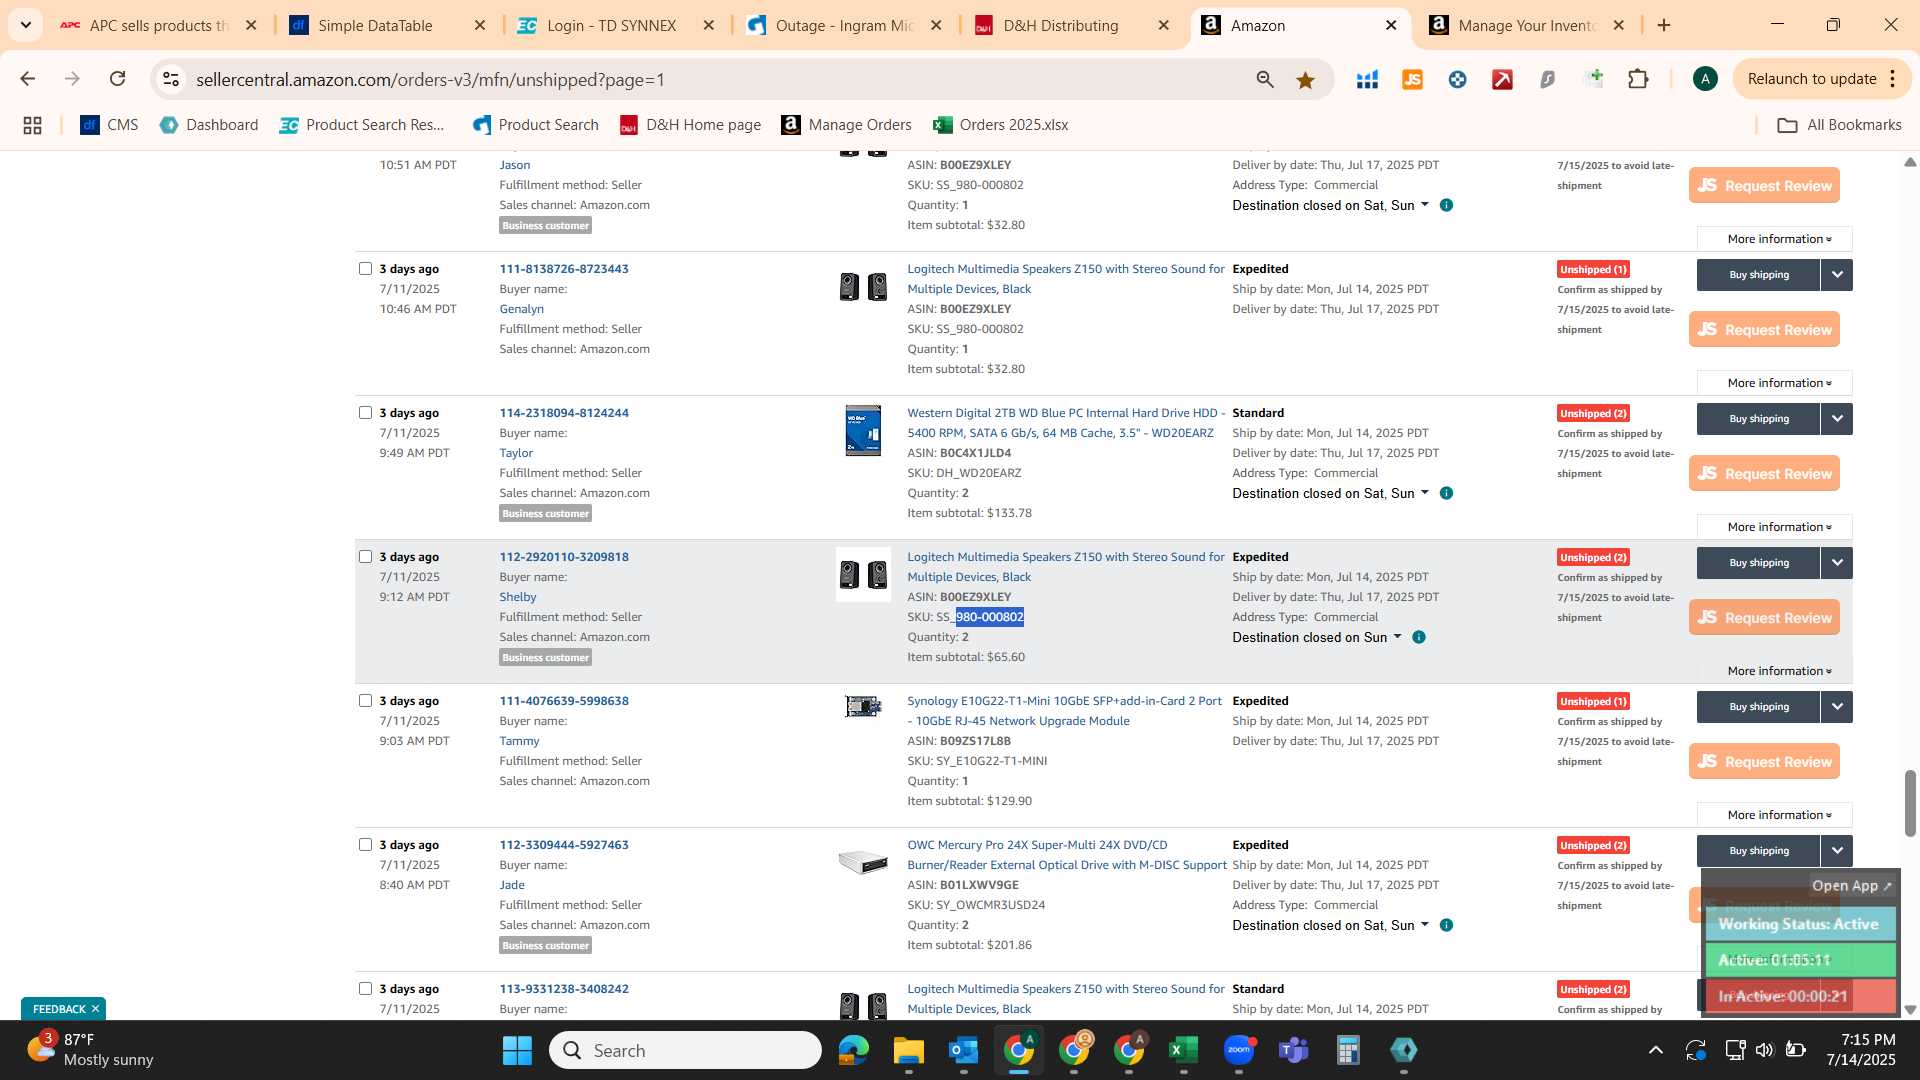
Task: Expand Buy shipping dropdown for Taylor's order
Action: (1837, 419)
